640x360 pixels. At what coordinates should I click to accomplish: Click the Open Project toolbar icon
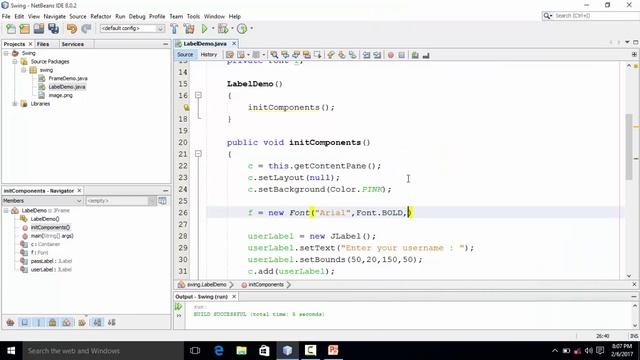(x=39, y=29)
